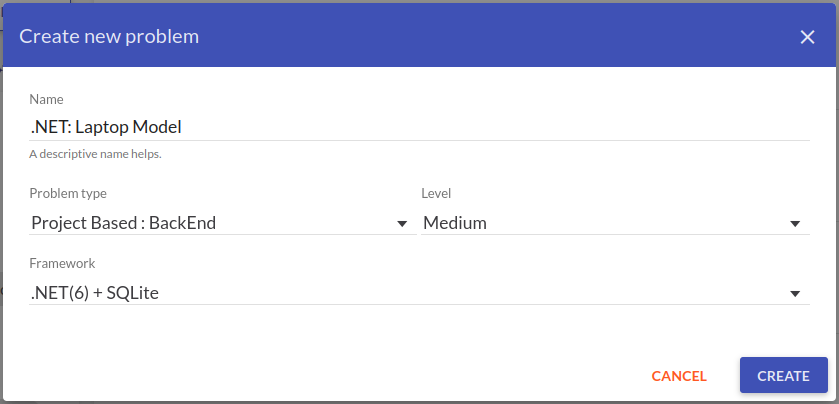Click the 'Level' label

pyautogui.click(x=437, y=193)
